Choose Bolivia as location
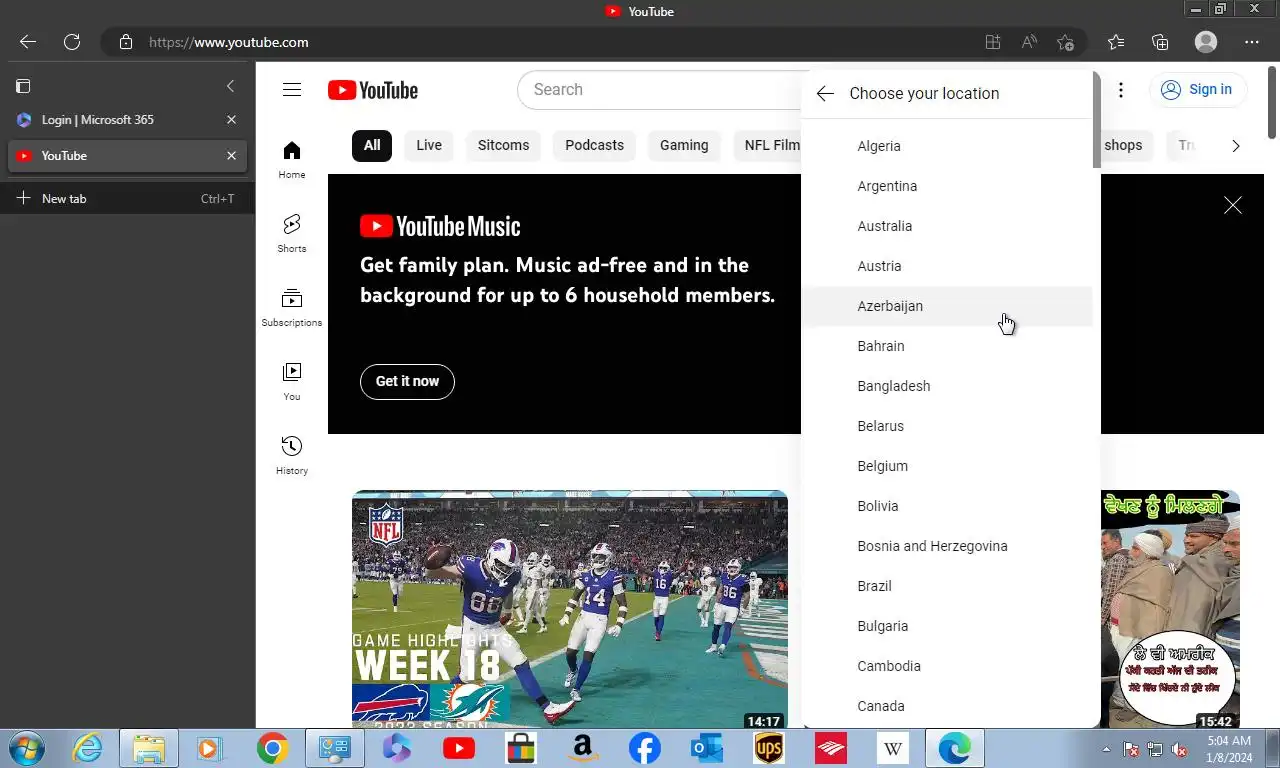Viewport: 1280px width, 768px height. click(x=947, y=506)
